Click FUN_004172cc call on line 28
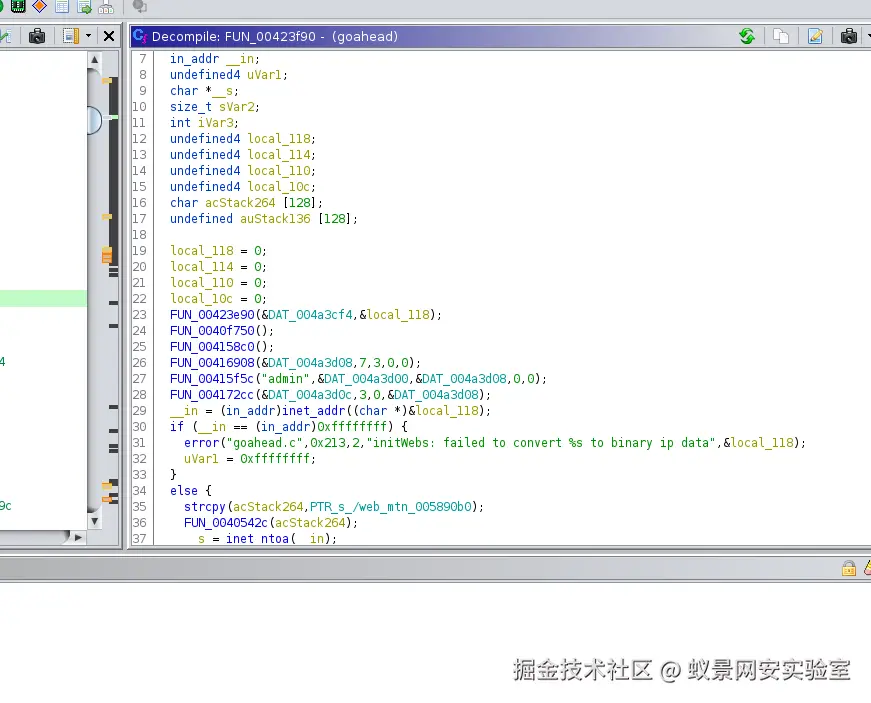This screenshot has height=703, width=871. coord(212,395)
